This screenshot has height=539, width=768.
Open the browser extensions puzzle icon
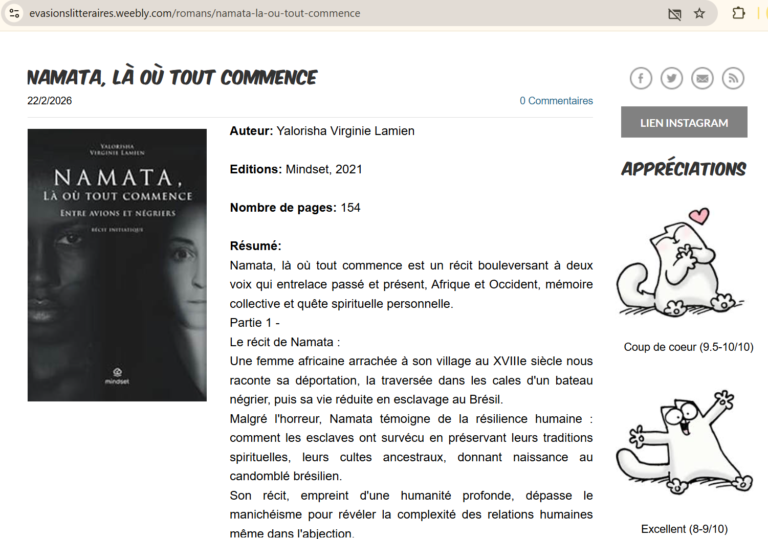pyautogui.click(x=739, y=14)
